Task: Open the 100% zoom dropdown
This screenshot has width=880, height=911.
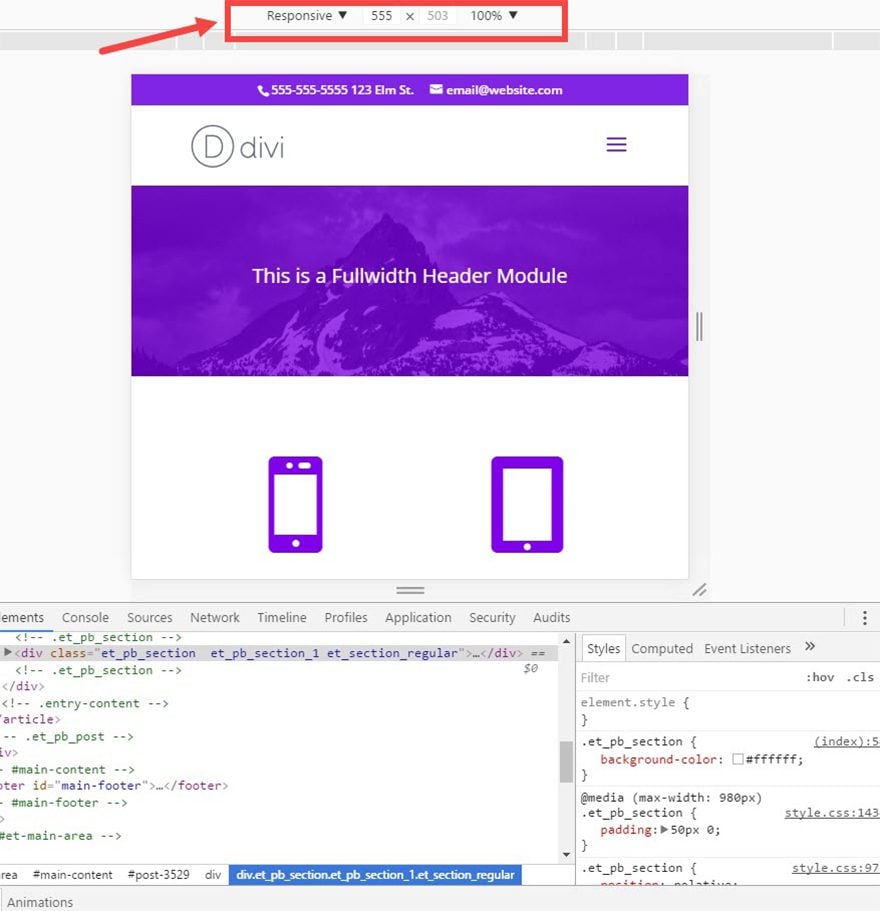Action: pyautogui.click(x=494, y=16)
